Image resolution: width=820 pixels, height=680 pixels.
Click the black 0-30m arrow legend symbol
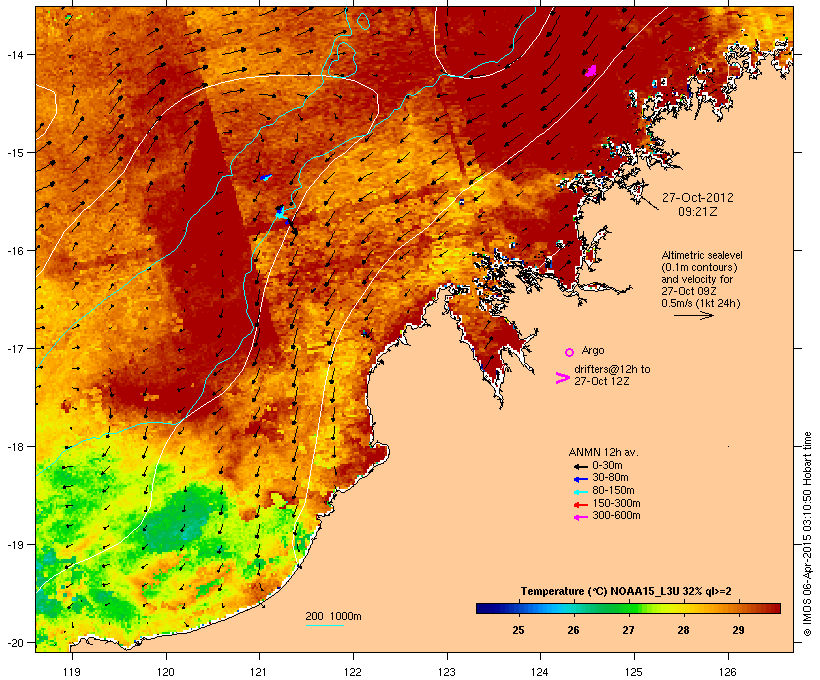click(580, 466)
